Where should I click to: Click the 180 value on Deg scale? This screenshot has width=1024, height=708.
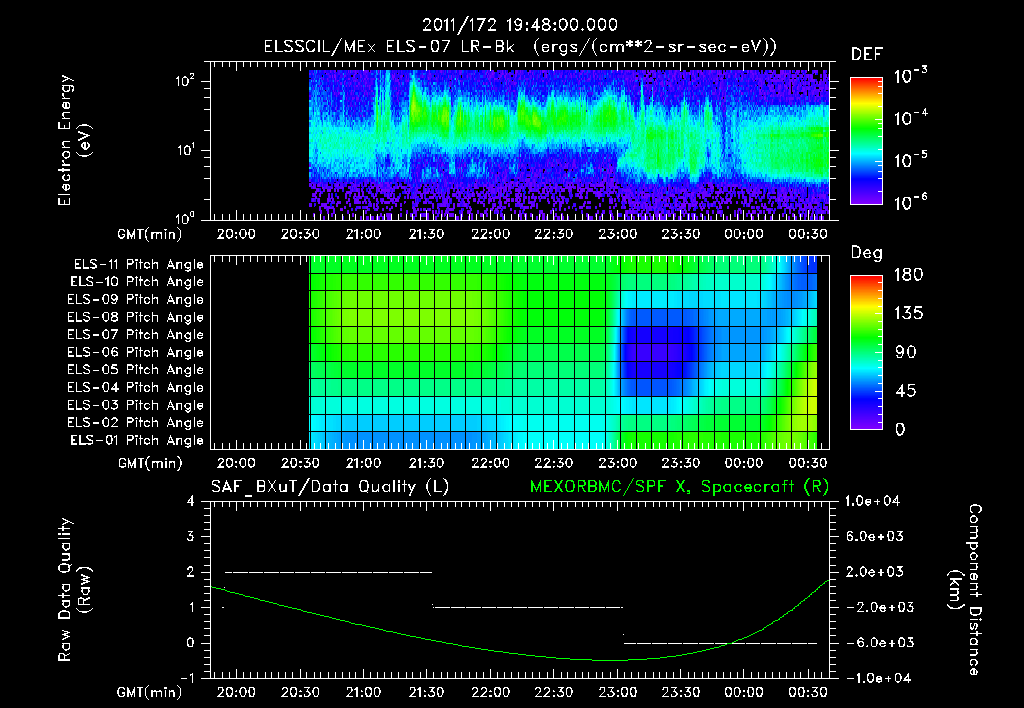(908, 274)
